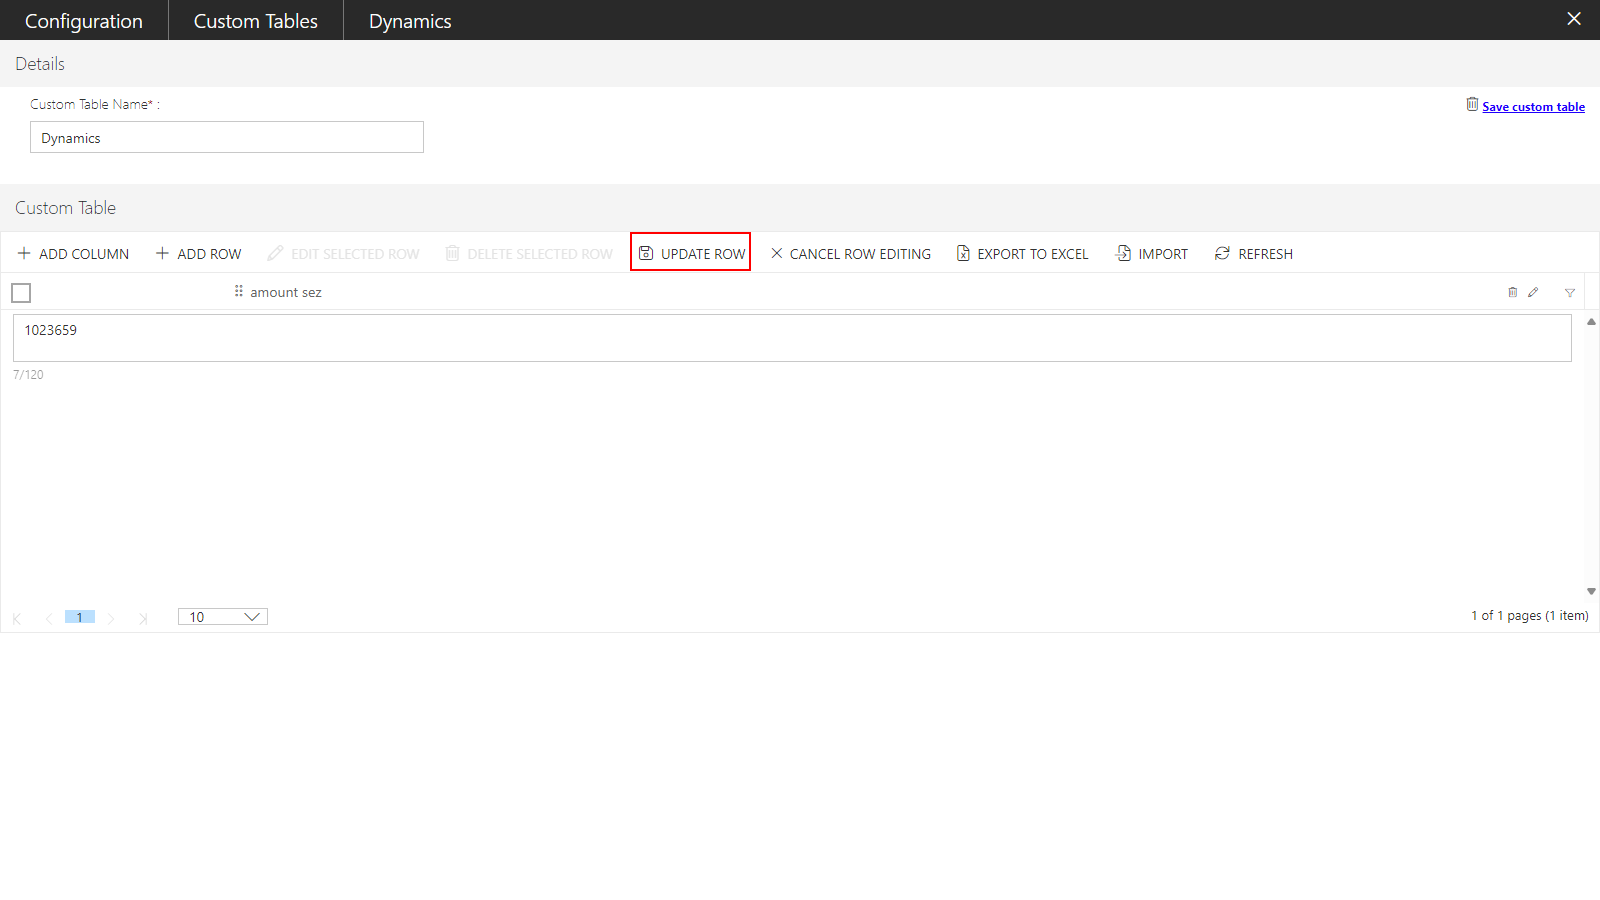Delete the amount sez column via trash icon
The width and height of the screenshot is (1600, 900).
point(1512,293)
